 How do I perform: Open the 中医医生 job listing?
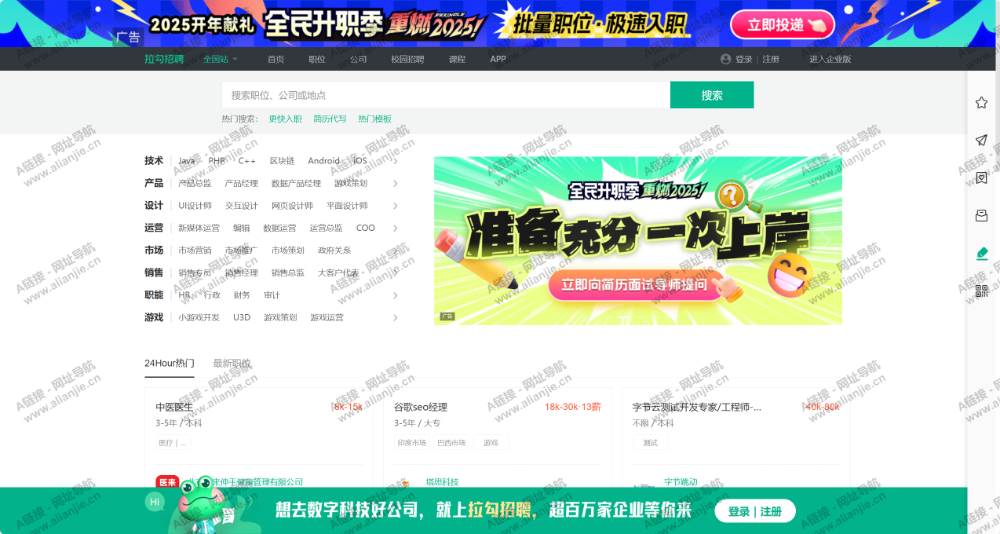click(x=174, y=407)
